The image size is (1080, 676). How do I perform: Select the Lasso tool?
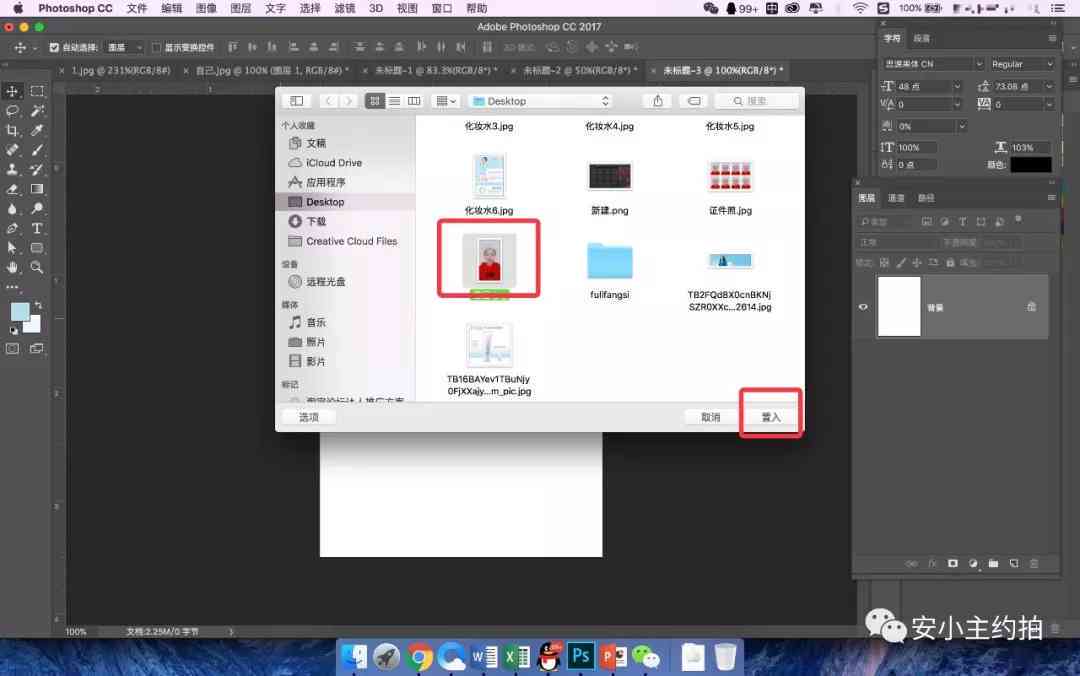coord(12,110)
